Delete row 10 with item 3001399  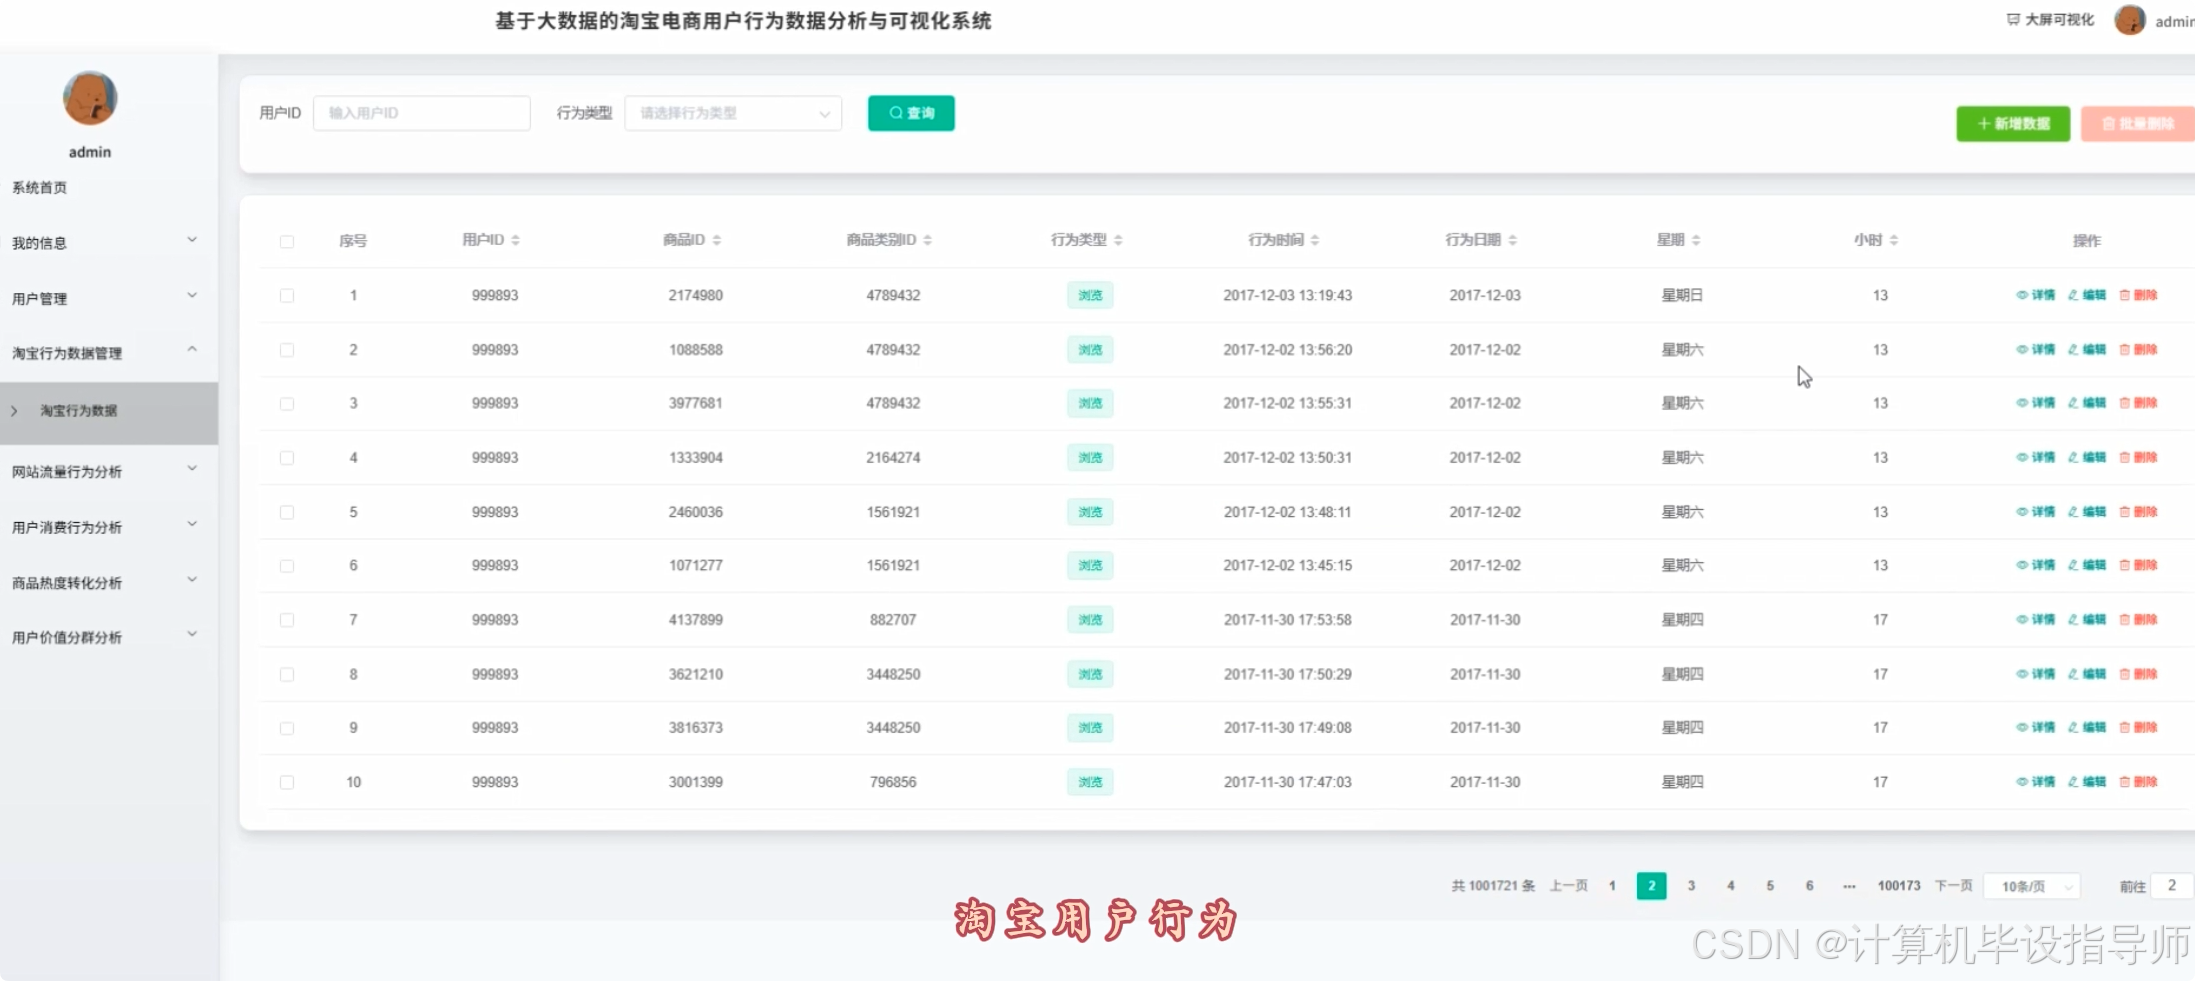[2139, 782]
